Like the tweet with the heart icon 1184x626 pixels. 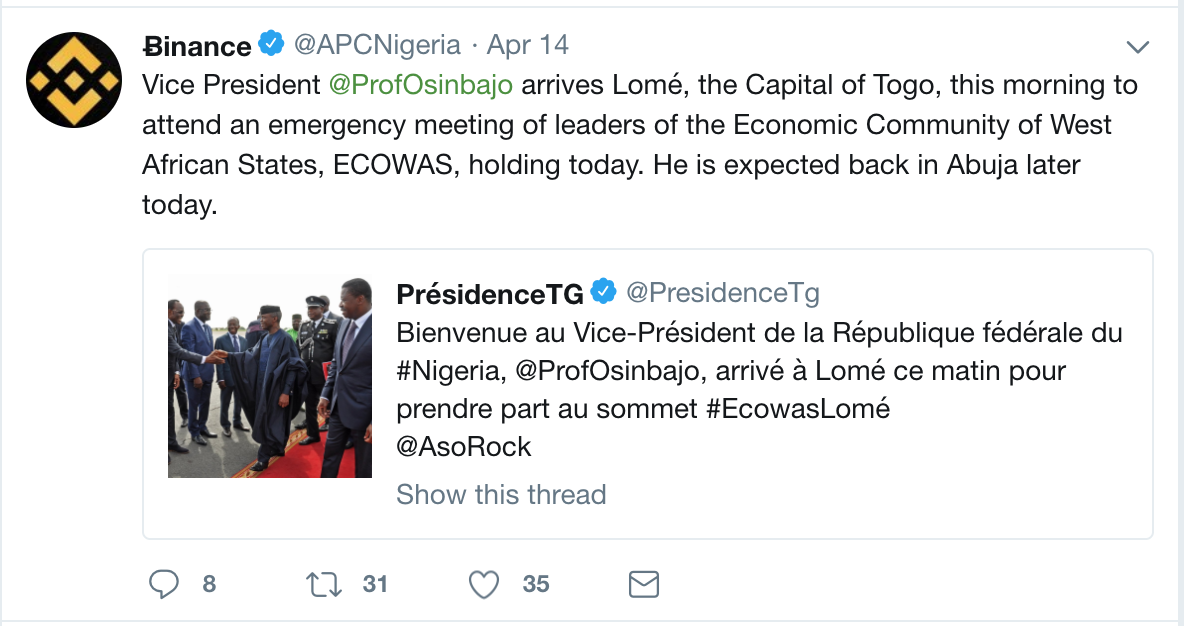484,583
